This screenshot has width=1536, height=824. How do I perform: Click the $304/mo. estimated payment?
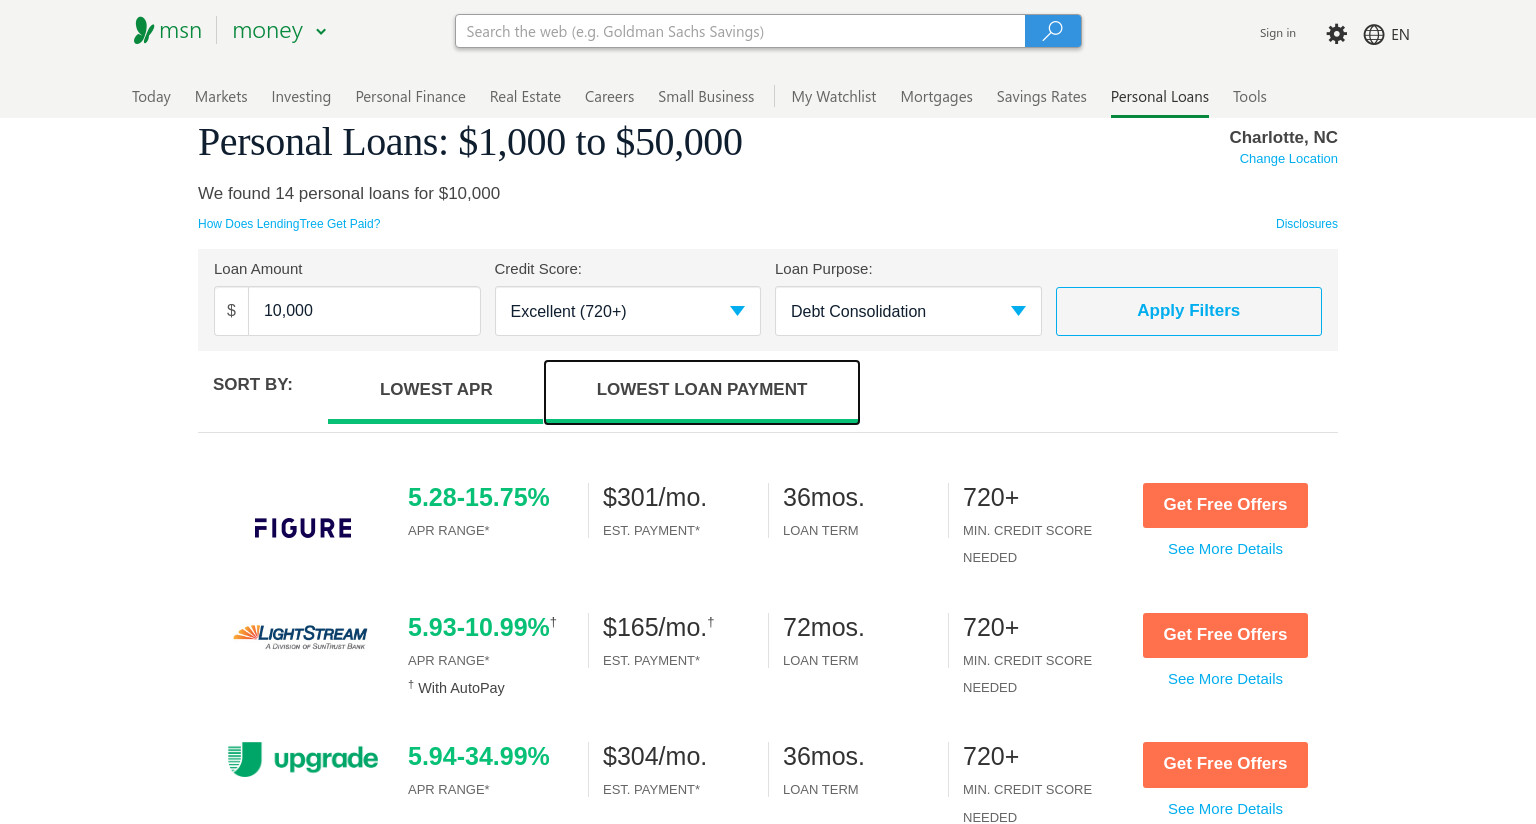coord(654,756)
